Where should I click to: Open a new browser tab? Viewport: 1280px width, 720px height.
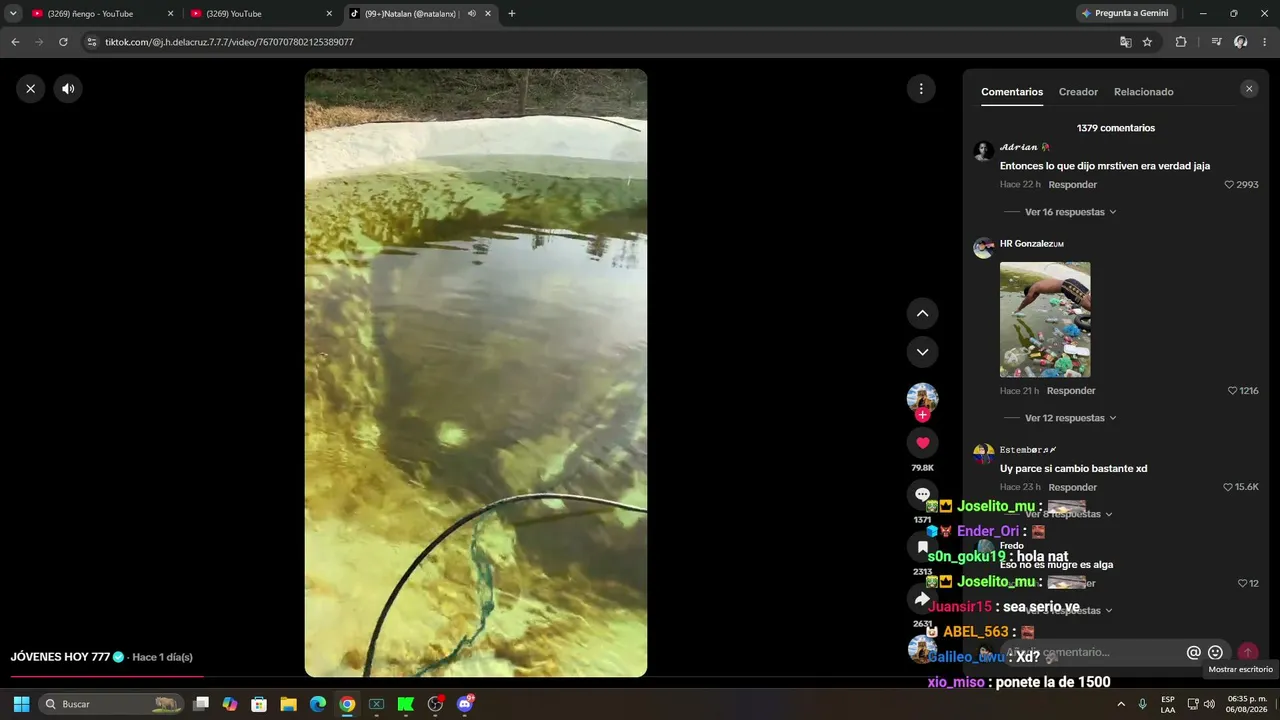click(x=512, y=14)
